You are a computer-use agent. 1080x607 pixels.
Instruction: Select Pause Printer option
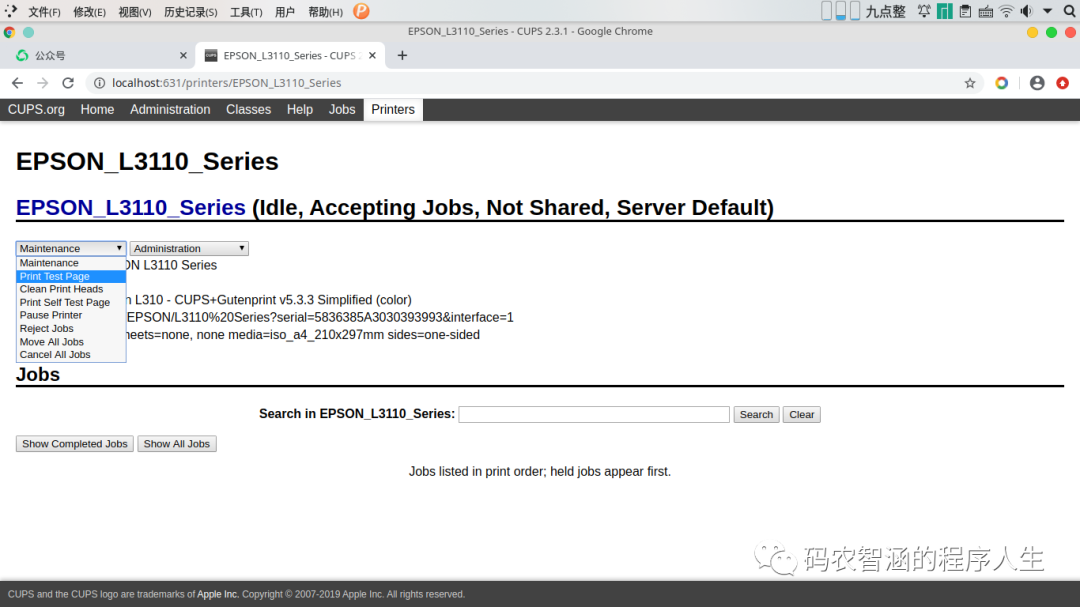tap(71, 316)
